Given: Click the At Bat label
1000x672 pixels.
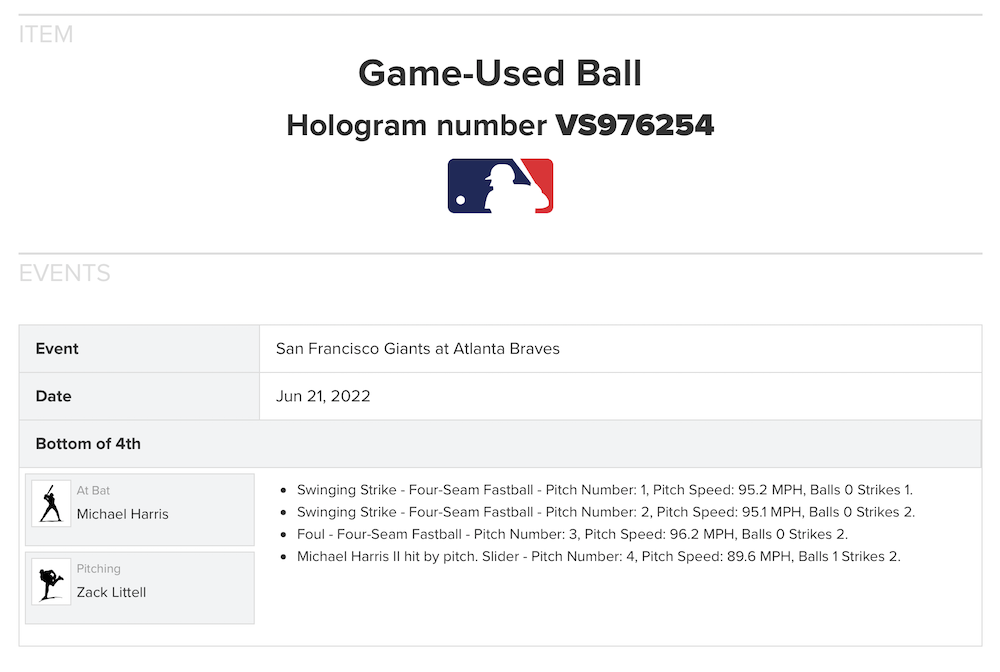Looking at the screenshot, I should point(93,491).
